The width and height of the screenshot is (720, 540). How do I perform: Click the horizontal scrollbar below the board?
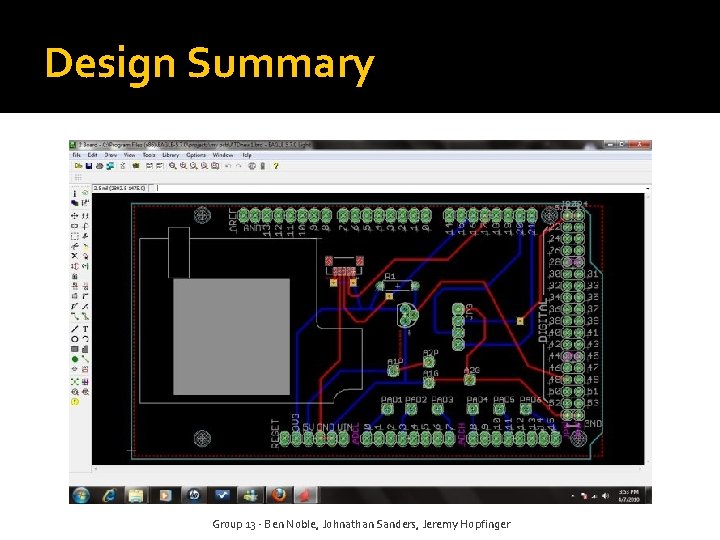tap(368, 469)
